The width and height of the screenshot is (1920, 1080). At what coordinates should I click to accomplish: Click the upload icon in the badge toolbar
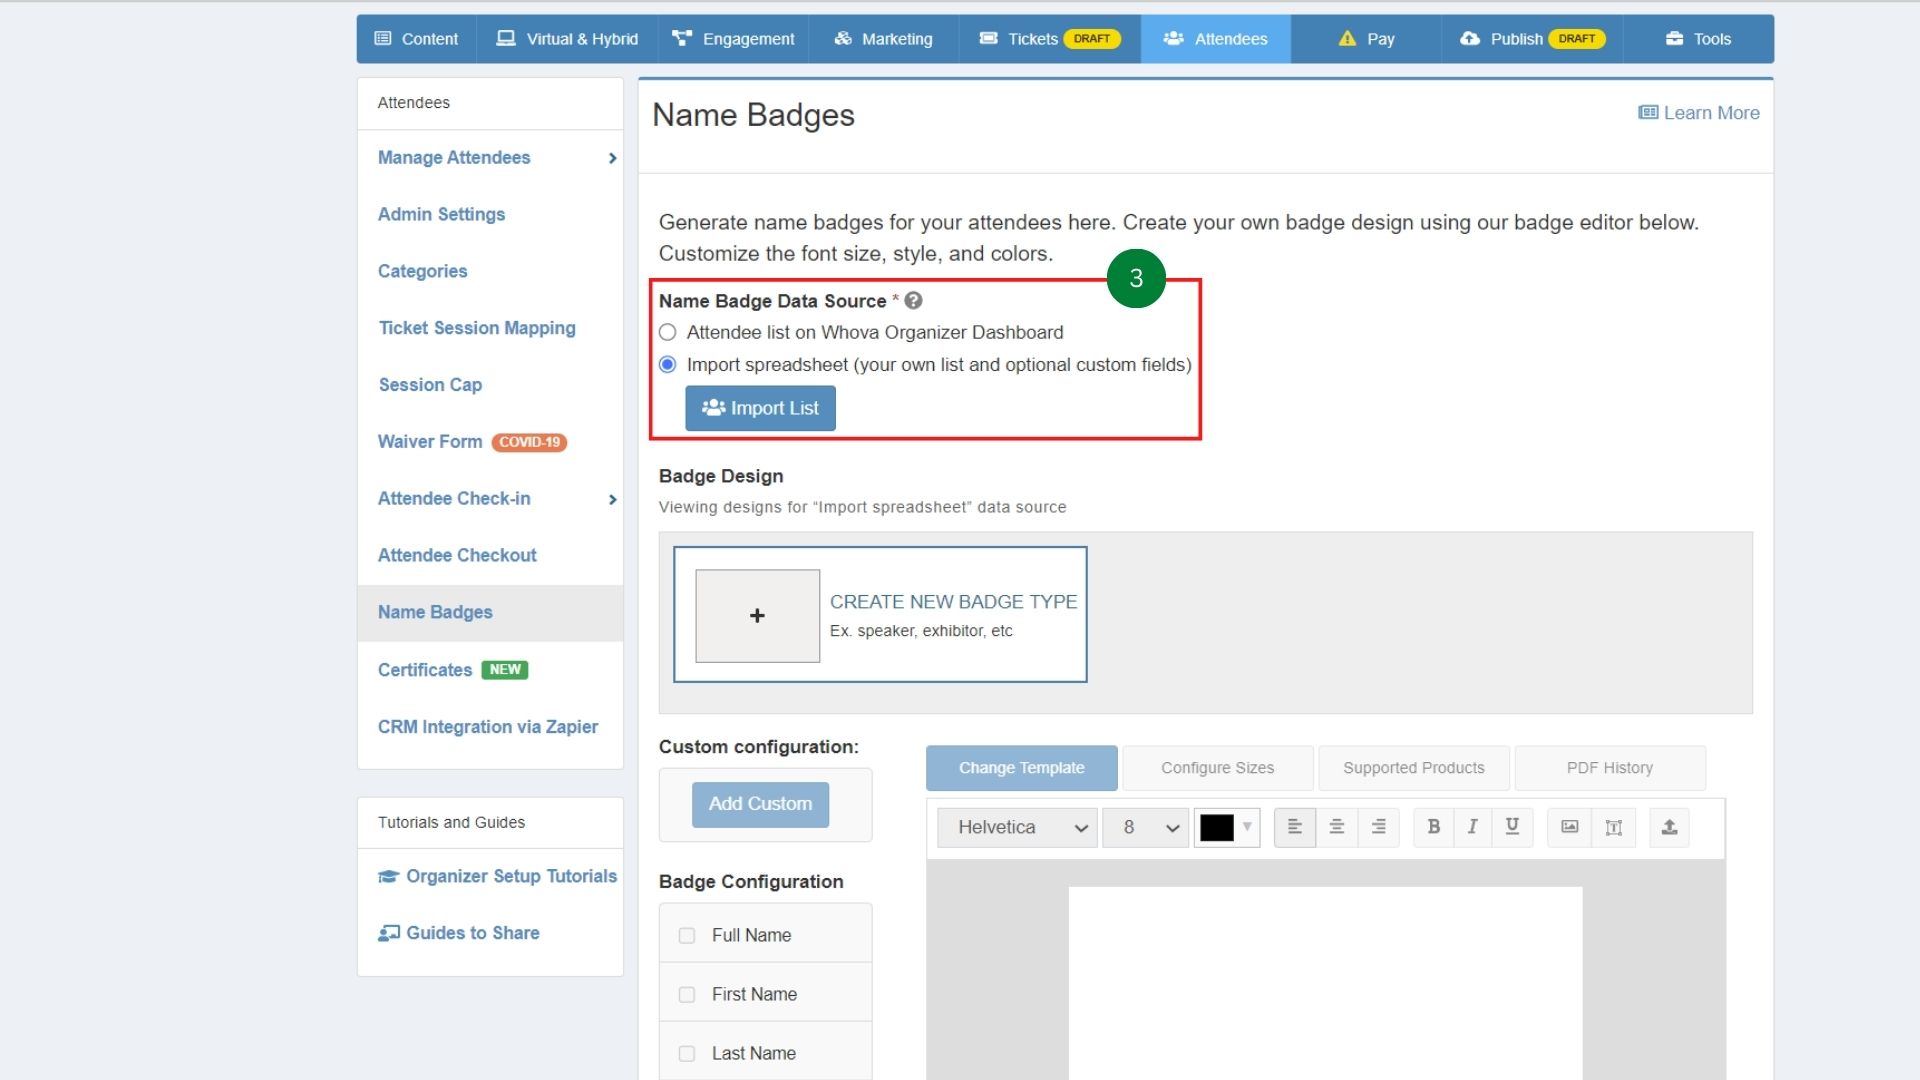click(x=1668, y=827)
